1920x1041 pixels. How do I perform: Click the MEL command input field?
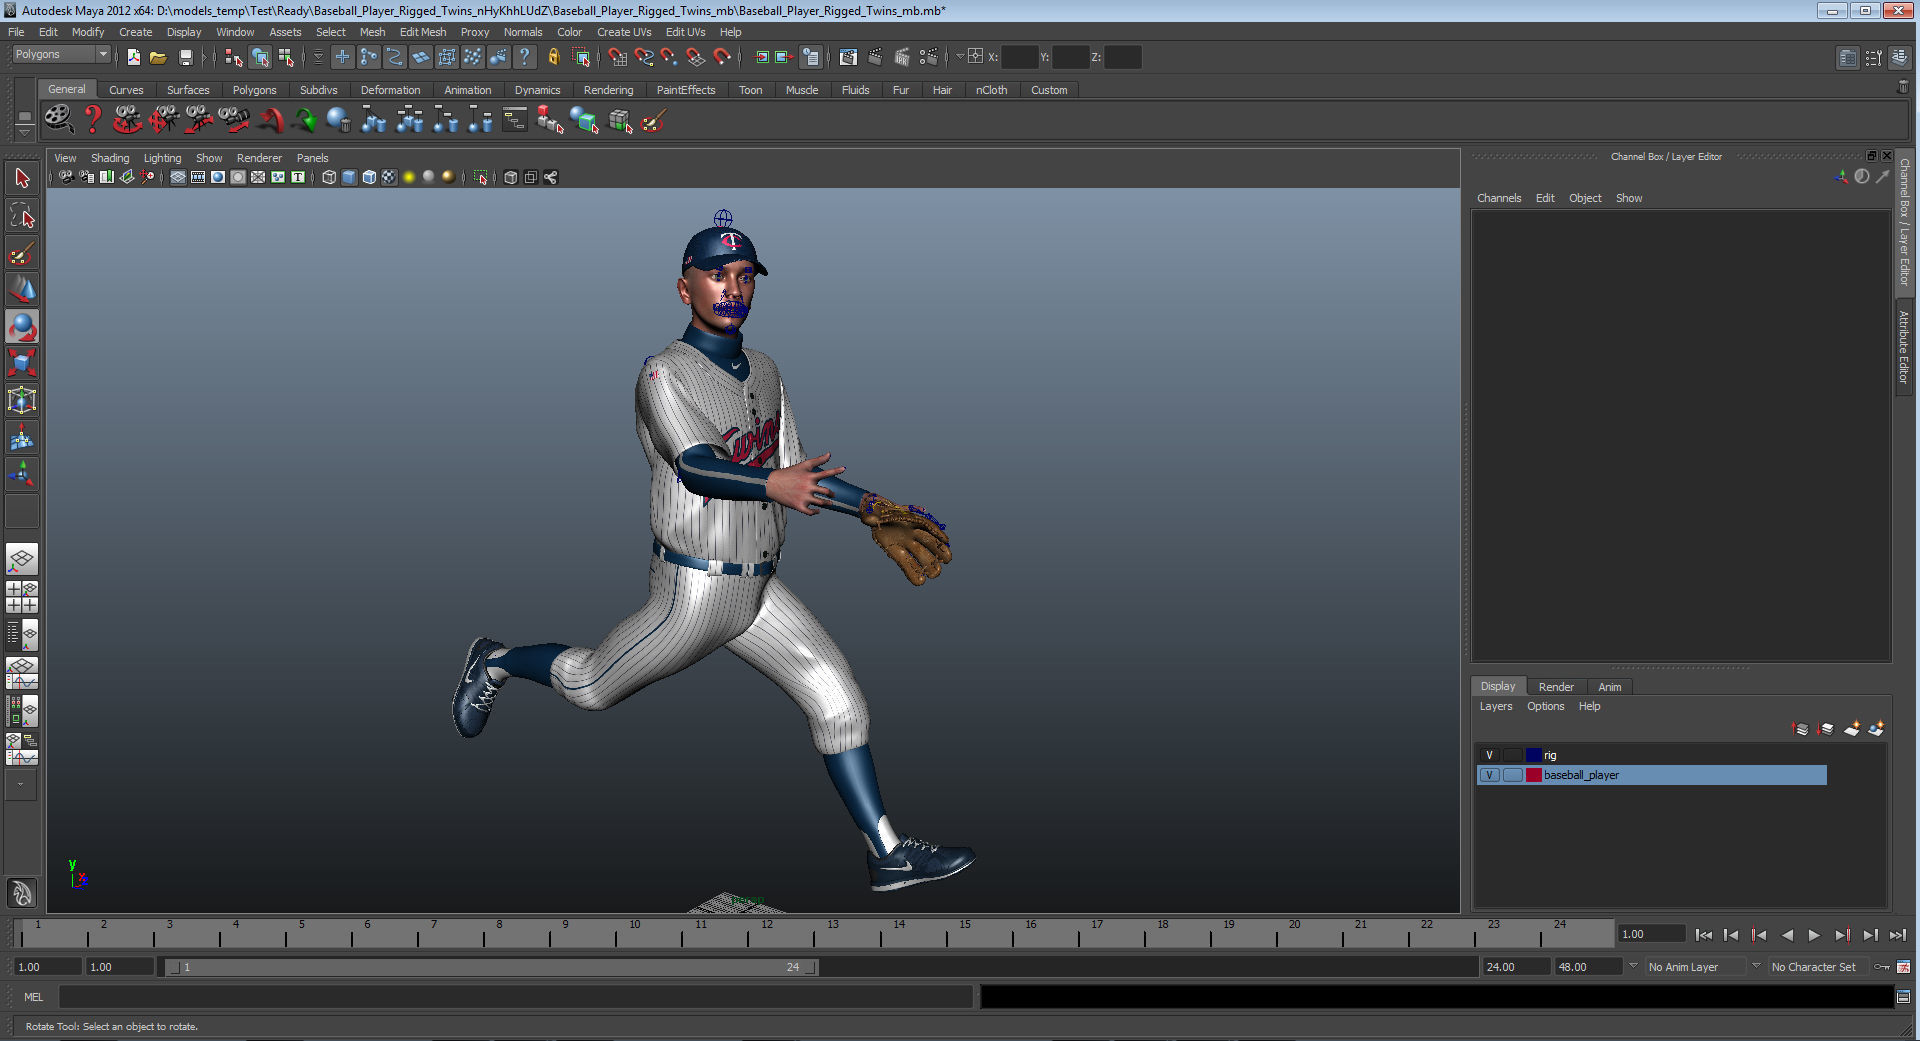(516, 997)
